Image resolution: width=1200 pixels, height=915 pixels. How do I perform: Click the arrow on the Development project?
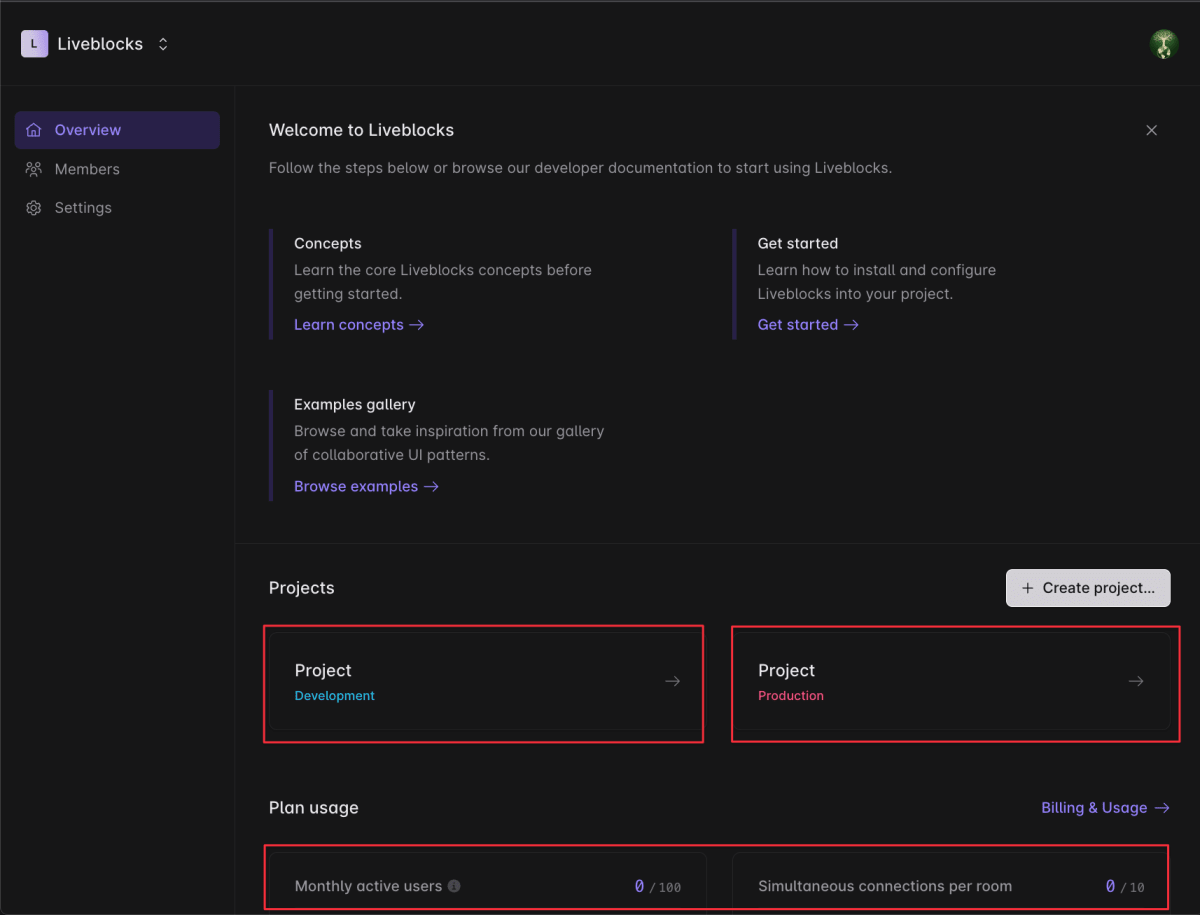coord(673,681)
